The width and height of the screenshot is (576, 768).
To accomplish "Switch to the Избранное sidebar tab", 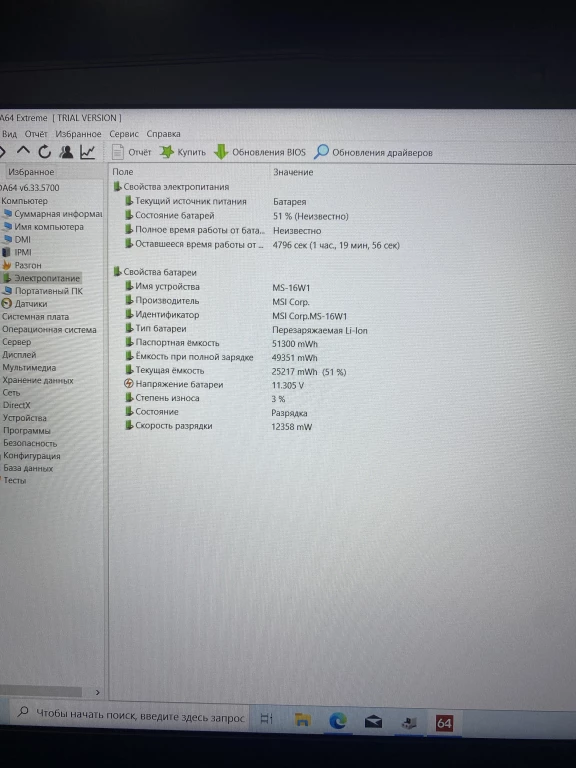I will [31, 172].
